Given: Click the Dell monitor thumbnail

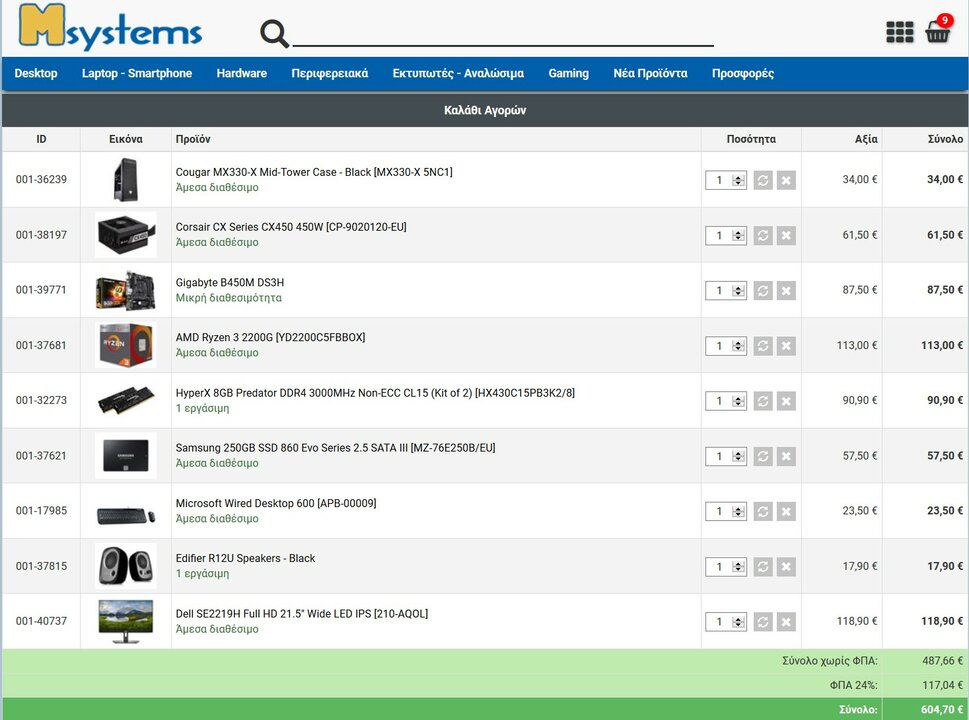Looking at the screenshot, I should [x=125, y=621].
